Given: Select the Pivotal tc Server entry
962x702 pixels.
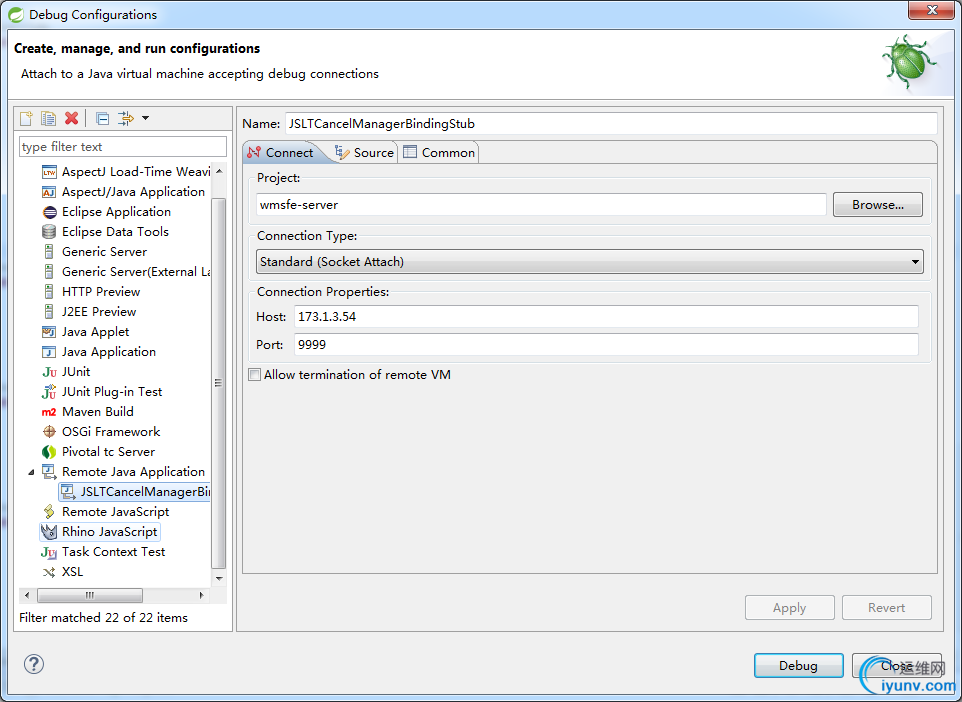Looking at the screenshot, I should pyautogui.click(x=108, y=452).
